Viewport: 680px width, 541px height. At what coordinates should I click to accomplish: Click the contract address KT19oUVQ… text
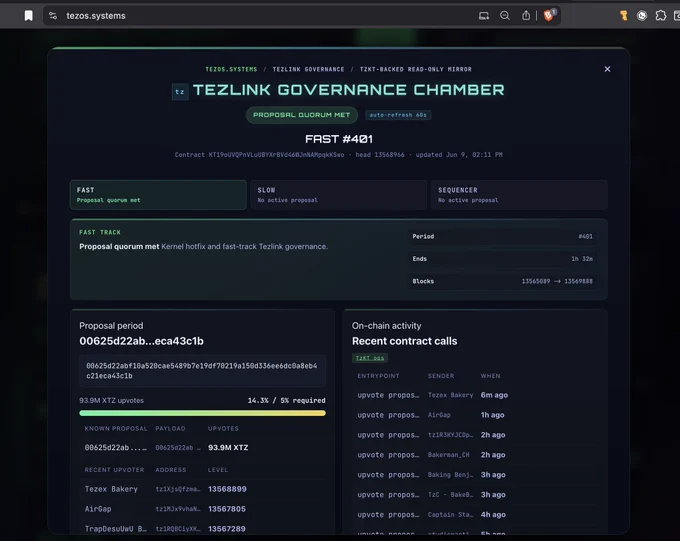(276, 155)
